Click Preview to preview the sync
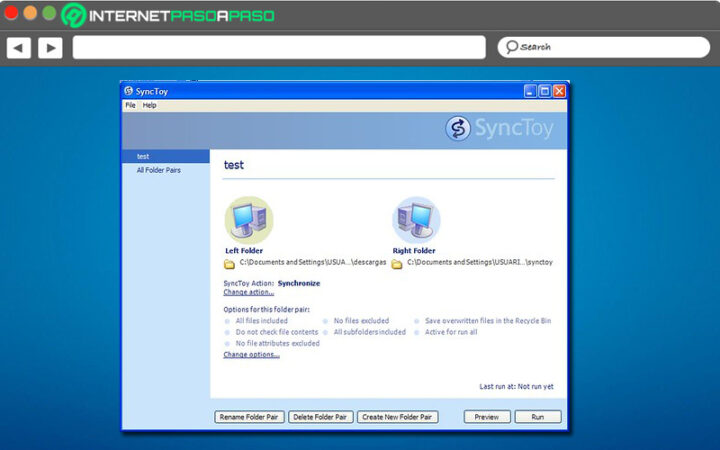720x450 pixels. 486,416
